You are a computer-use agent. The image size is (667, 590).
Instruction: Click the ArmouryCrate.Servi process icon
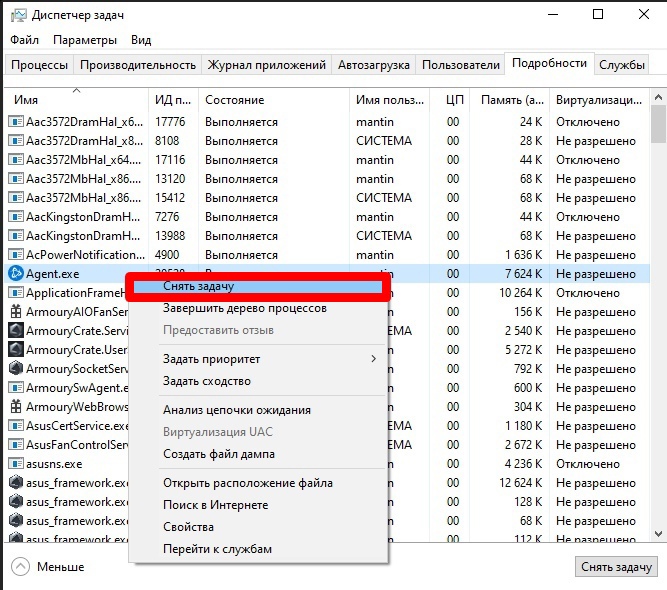tap(16, 331)
